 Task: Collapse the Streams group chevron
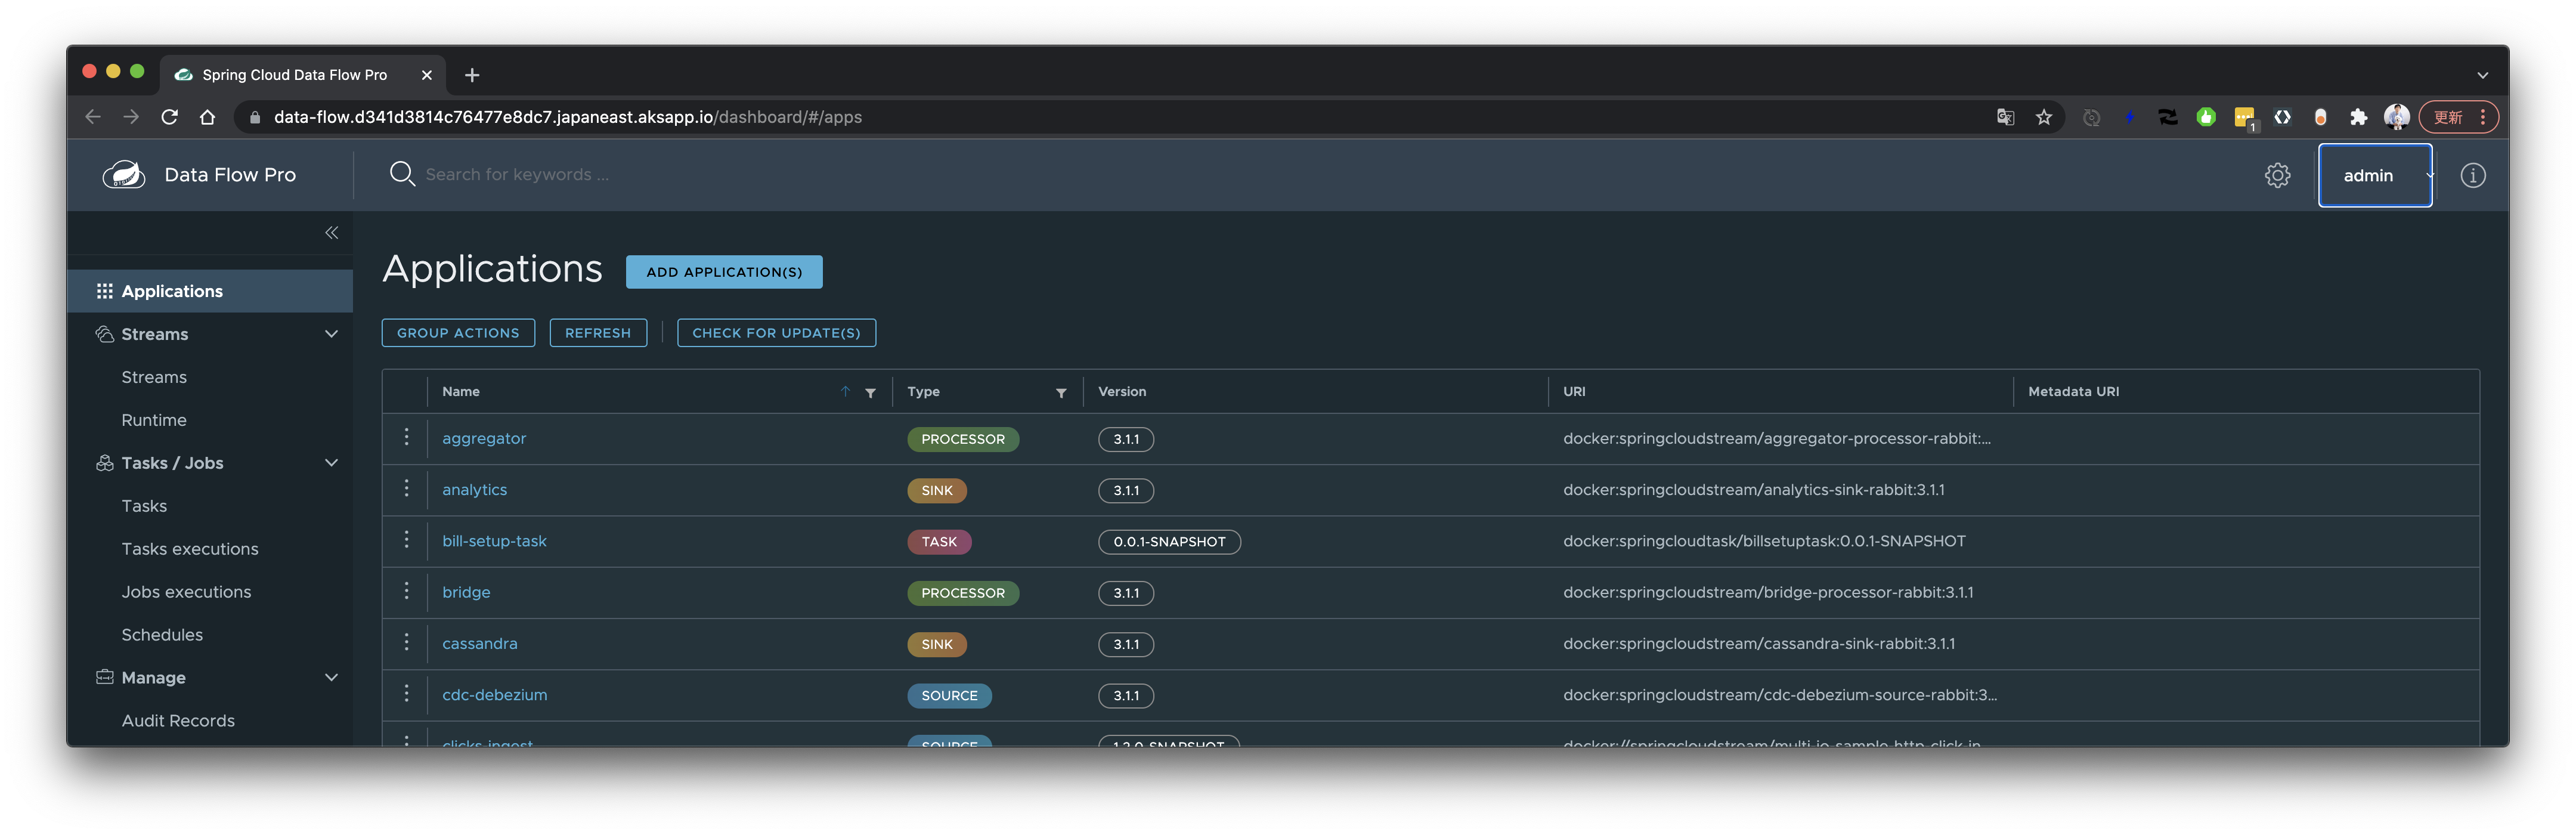(332, 334)
